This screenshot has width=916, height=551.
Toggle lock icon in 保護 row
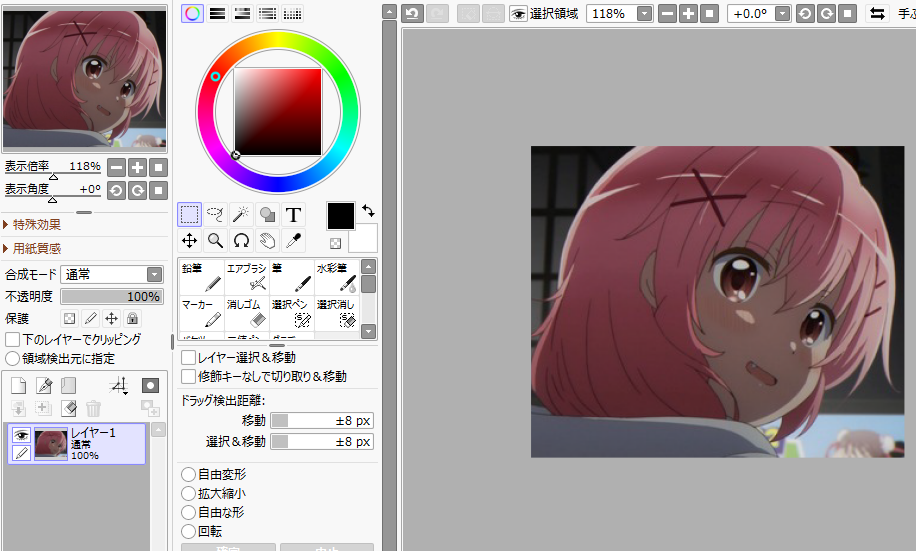pyautogui.click(x=133, y=318)
